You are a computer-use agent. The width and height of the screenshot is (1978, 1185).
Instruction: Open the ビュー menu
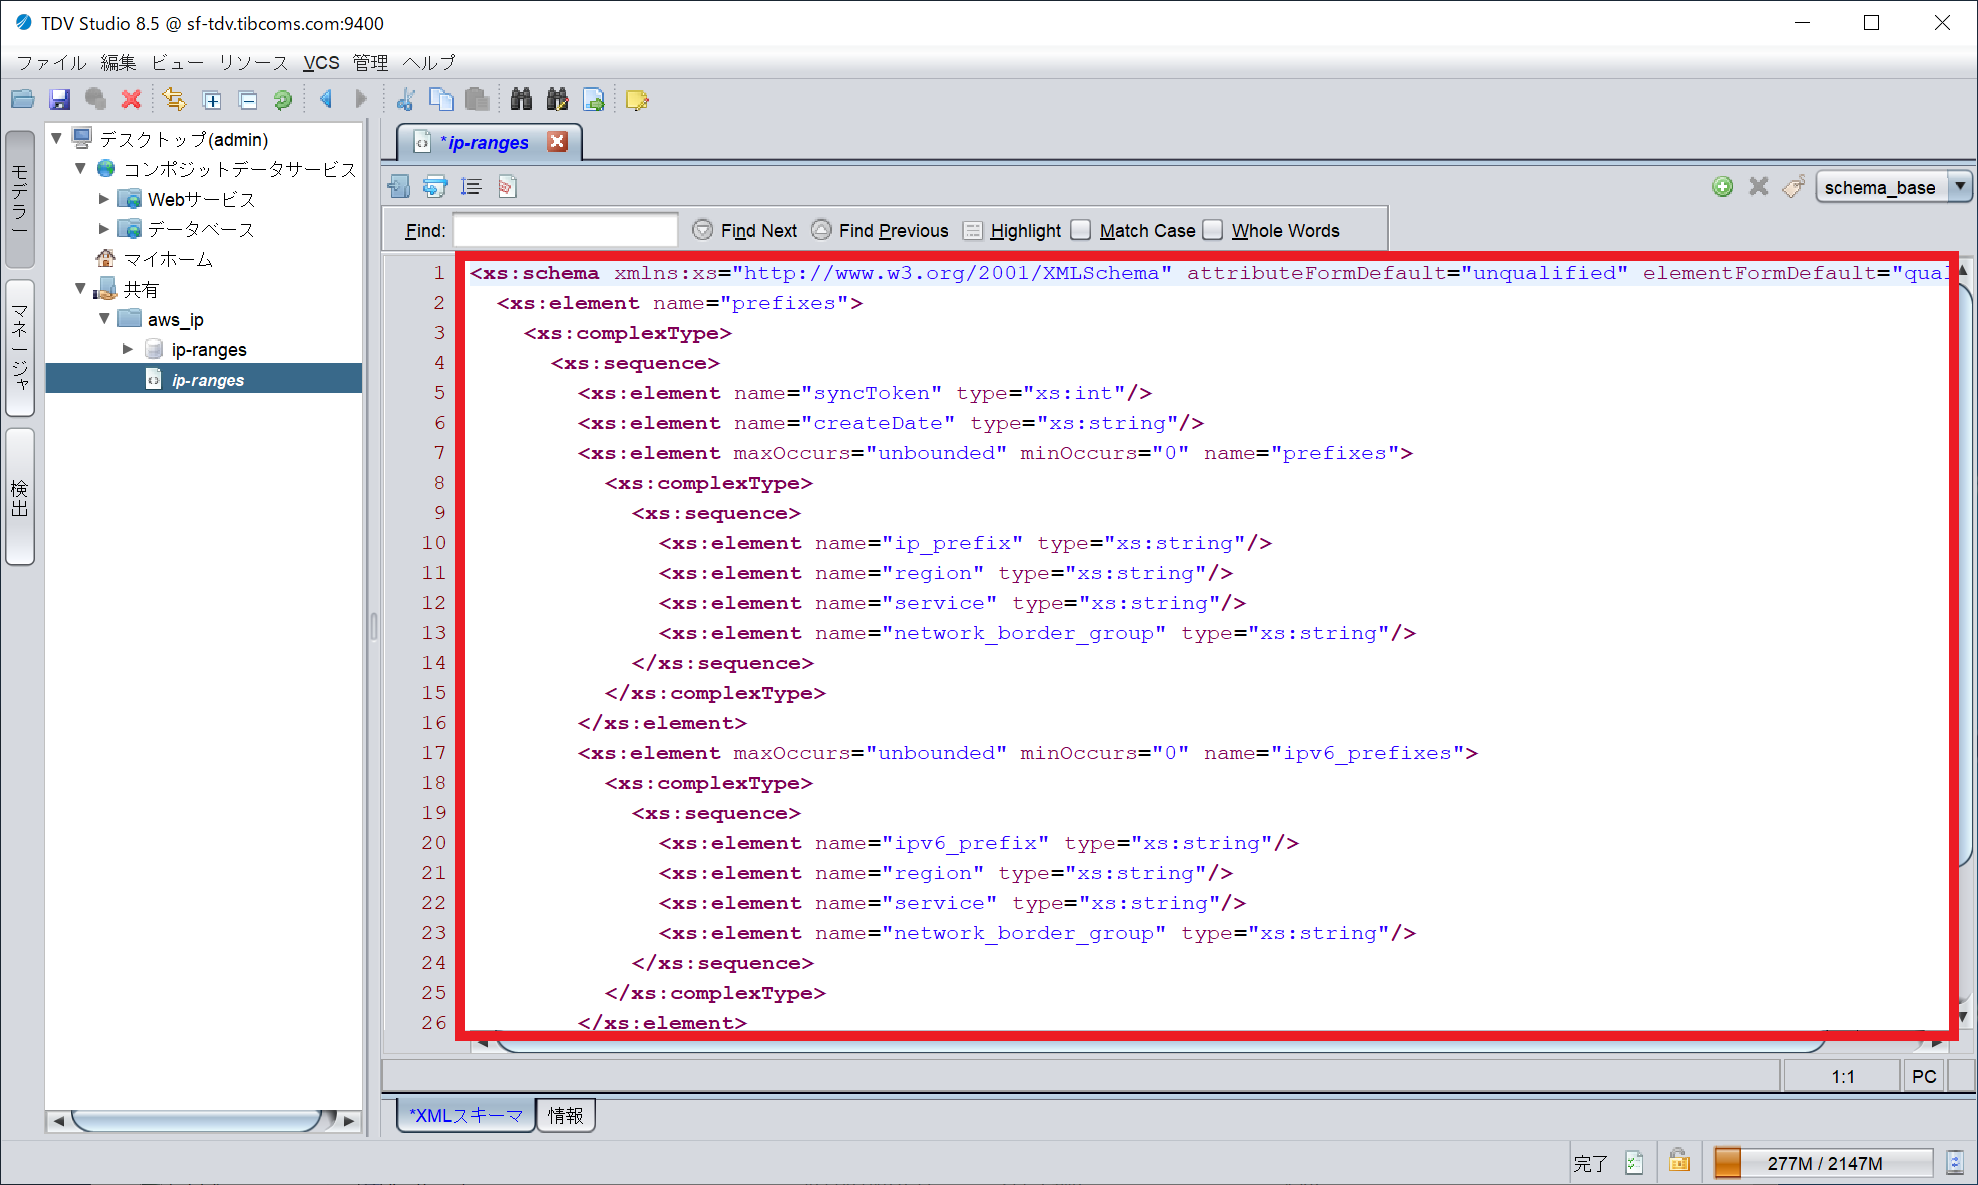pyautogui.click(x=177, y=62)
